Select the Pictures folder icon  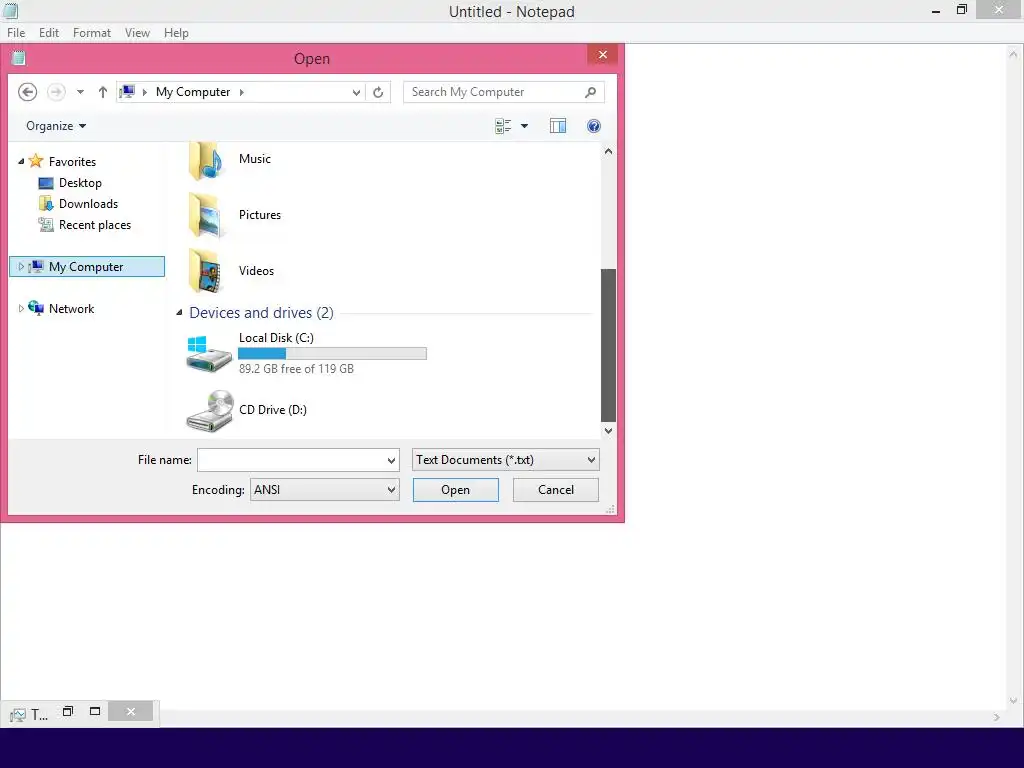pos(206,215)
